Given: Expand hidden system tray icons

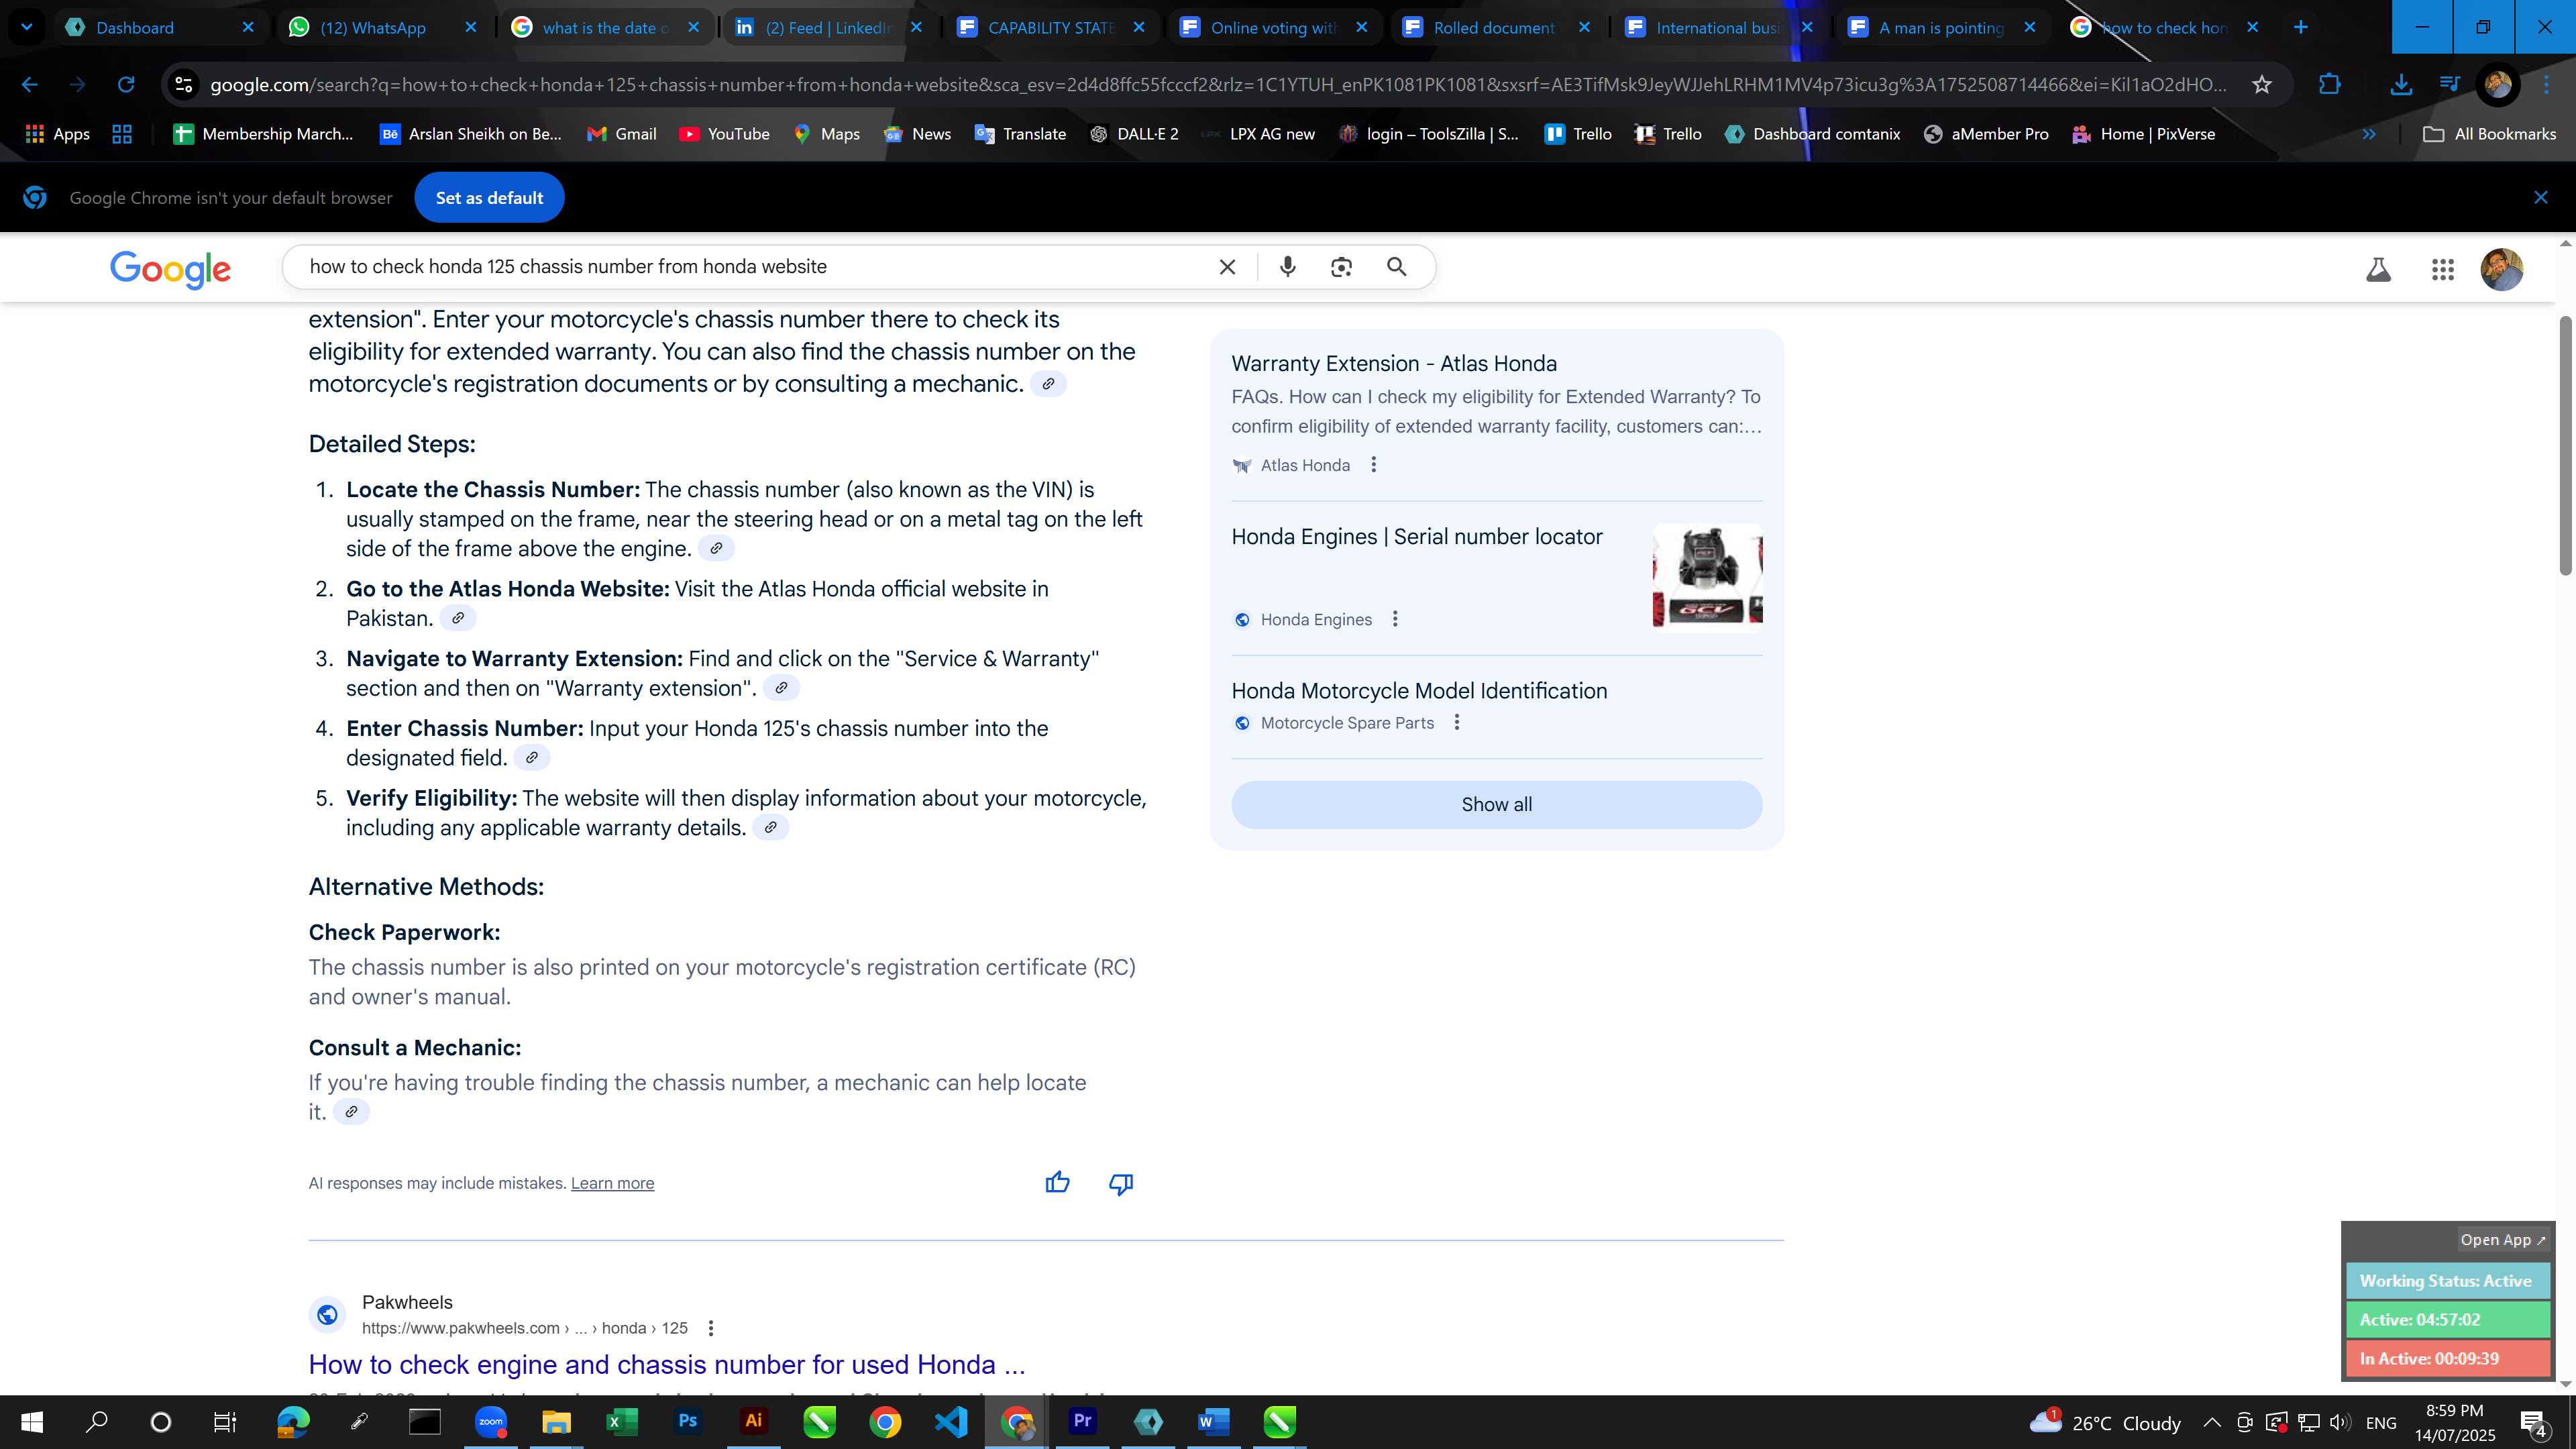Looking at the screenshot, I should tap(2211, 1422).
